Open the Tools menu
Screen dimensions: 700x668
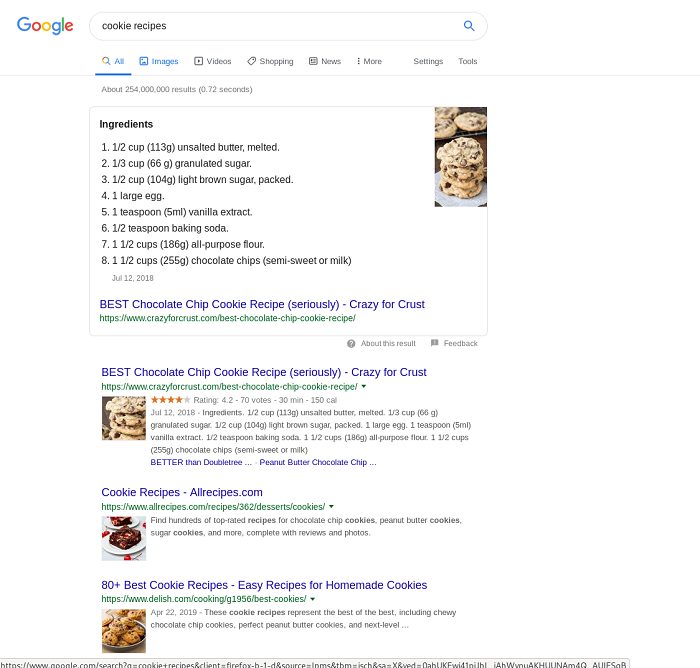(467, 61)
